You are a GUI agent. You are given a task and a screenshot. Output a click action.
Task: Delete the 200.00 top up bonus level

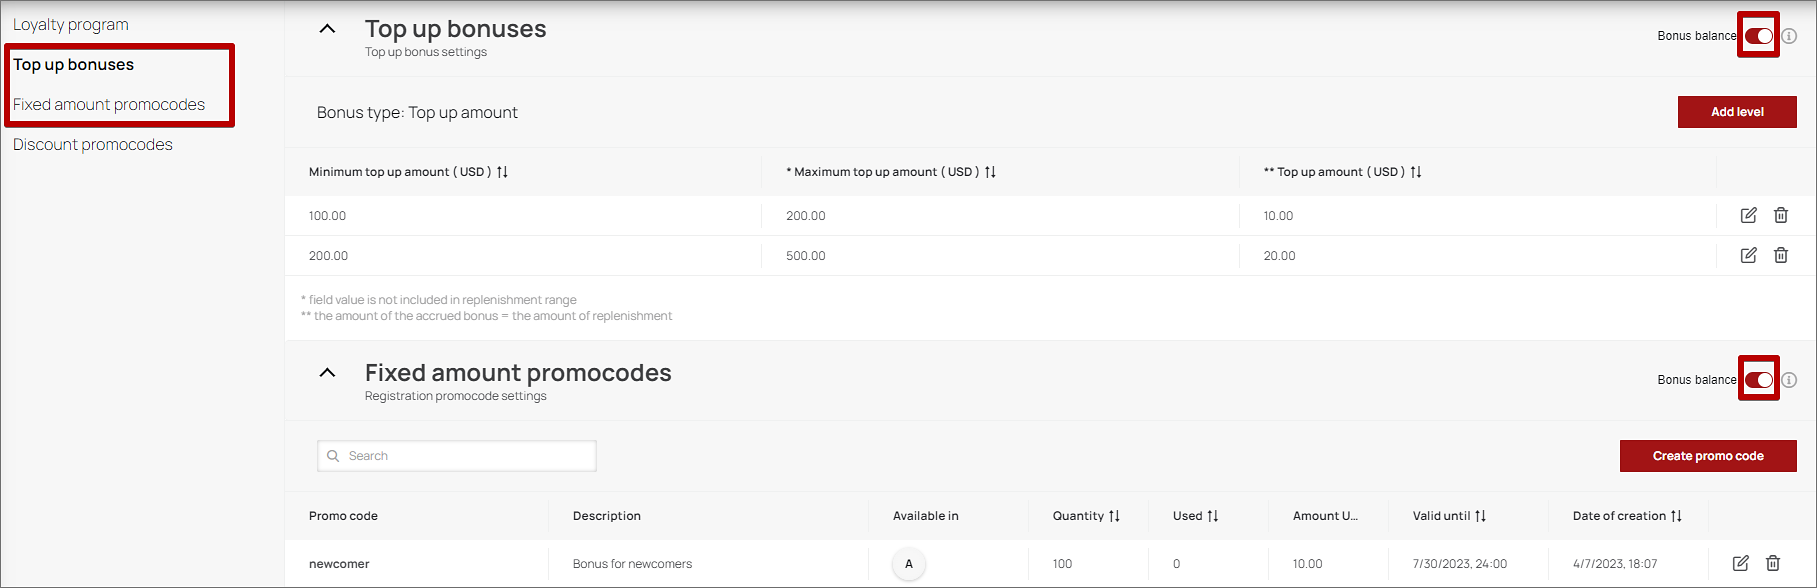tap(1781, 255)
